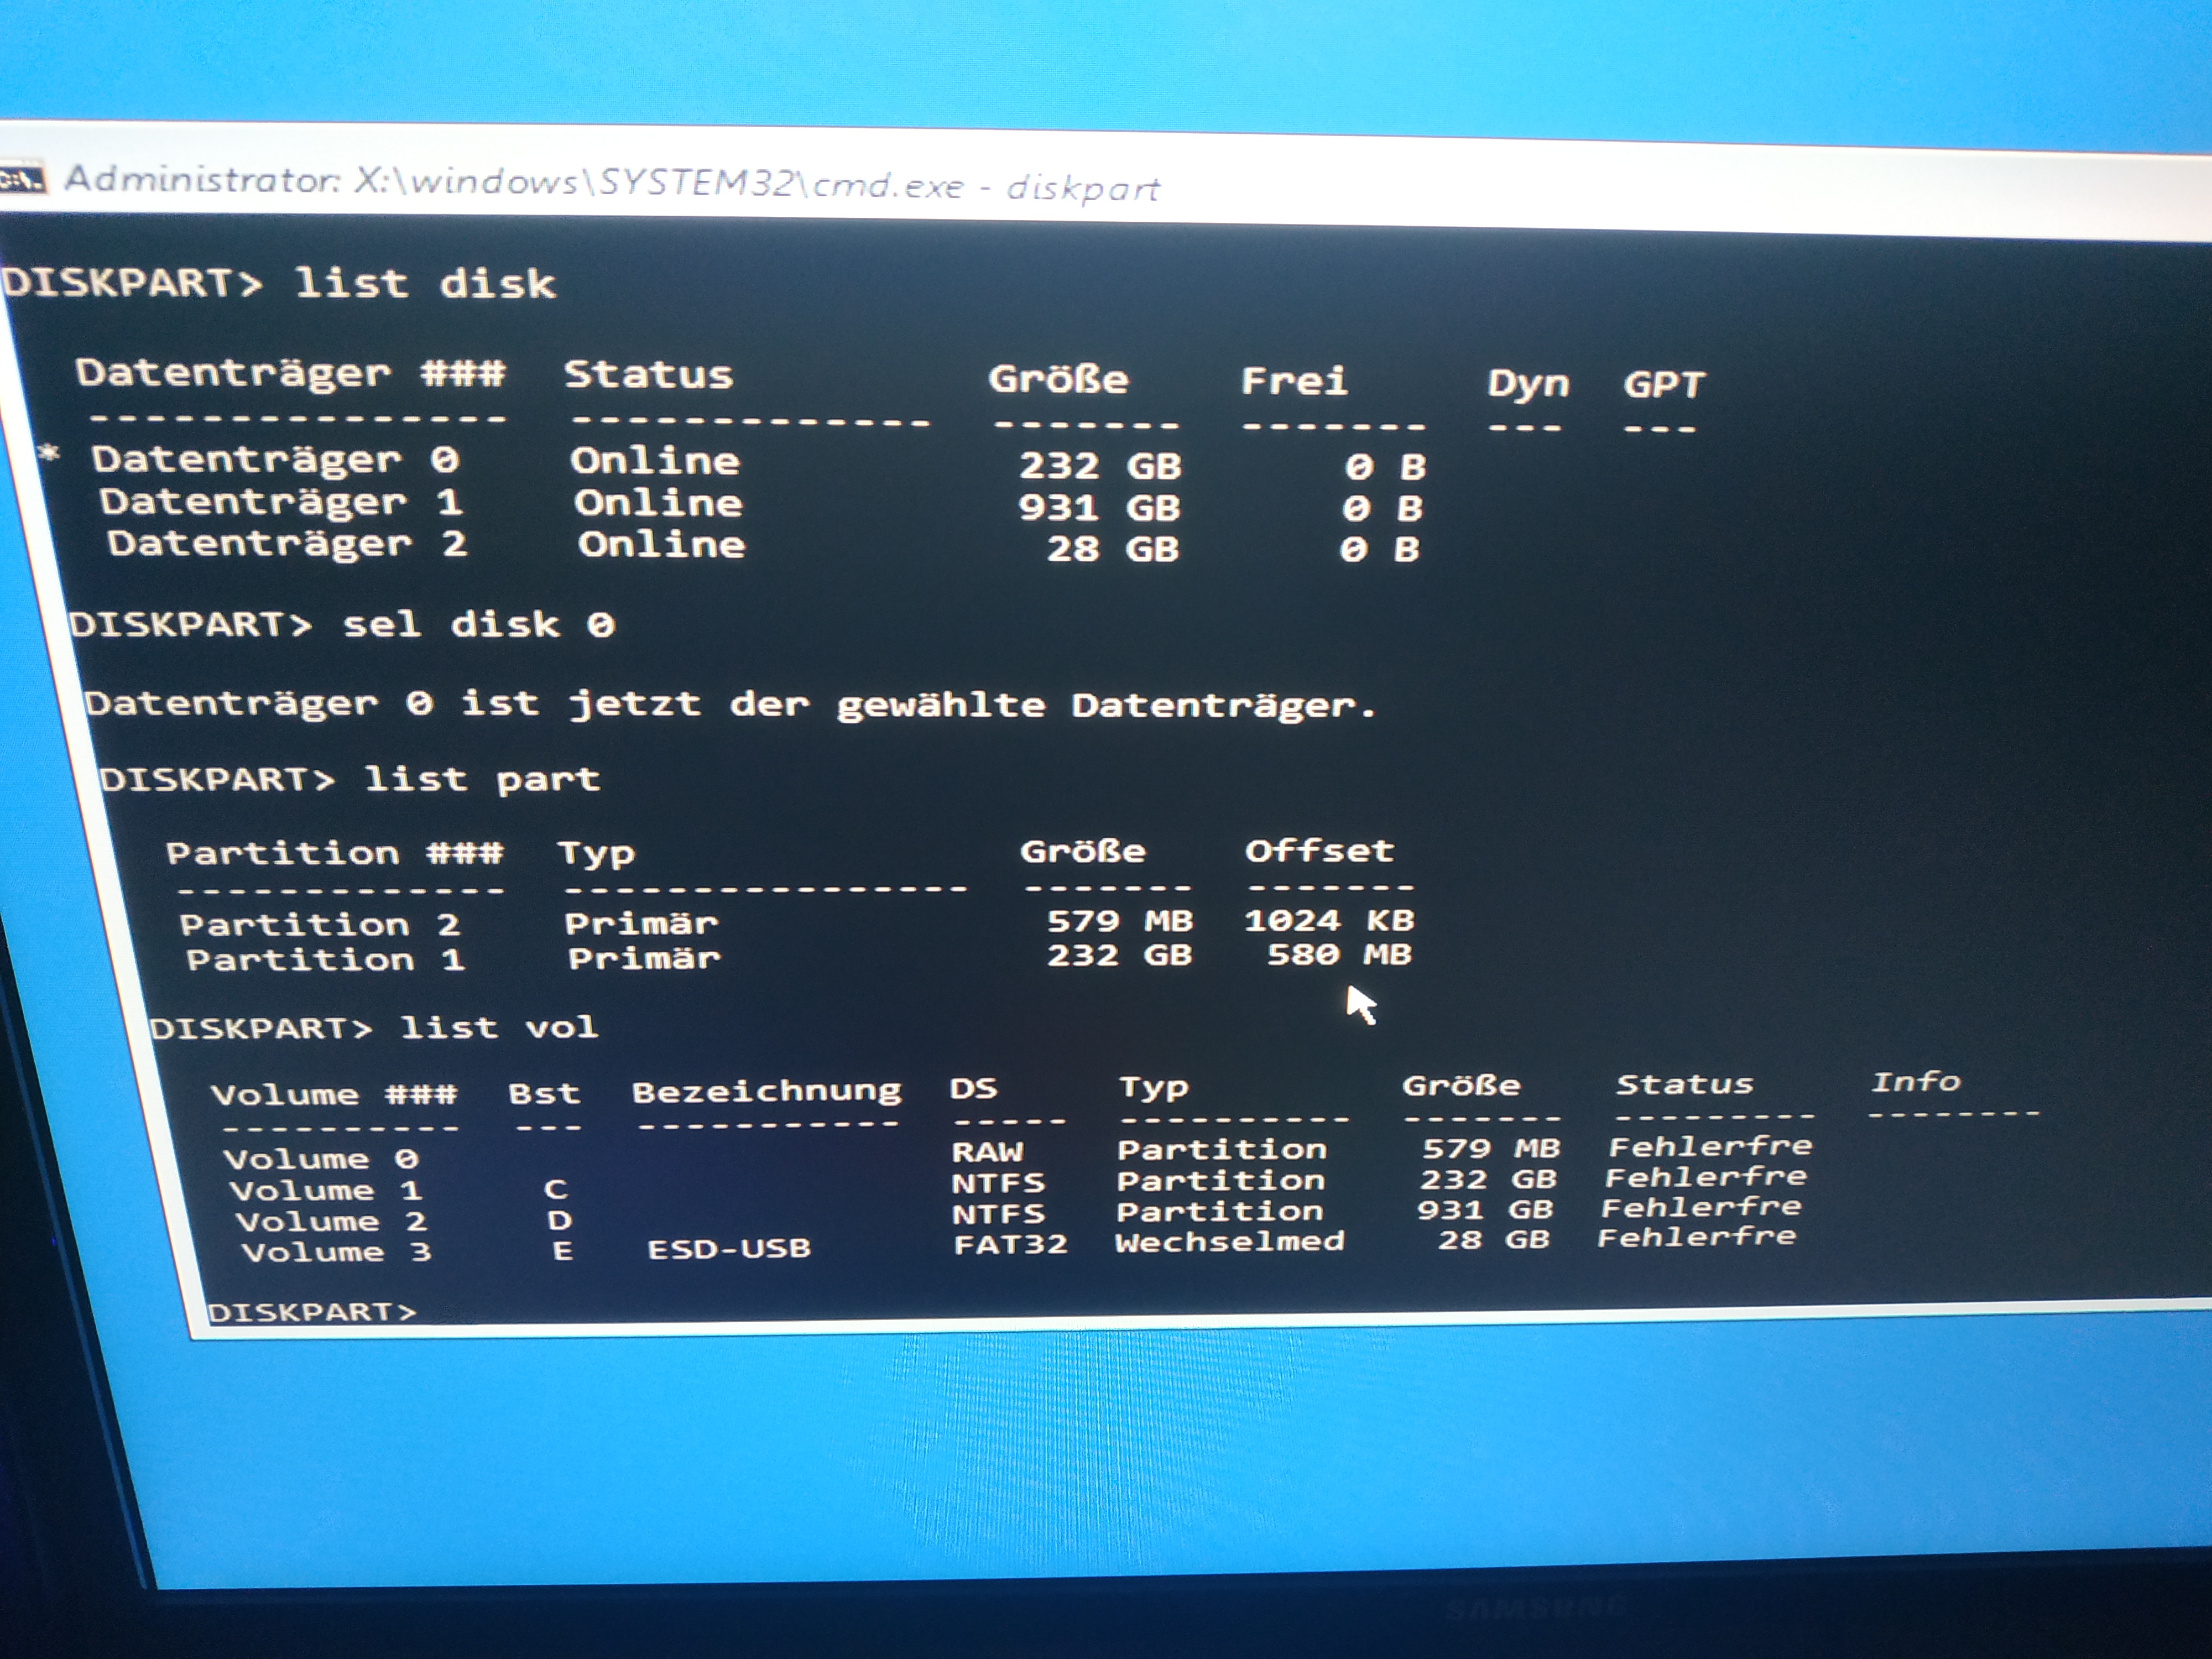Click the '580 MB' offset value
The width and height of the screenshot is (2212, 1659).
click(1339, 954)
